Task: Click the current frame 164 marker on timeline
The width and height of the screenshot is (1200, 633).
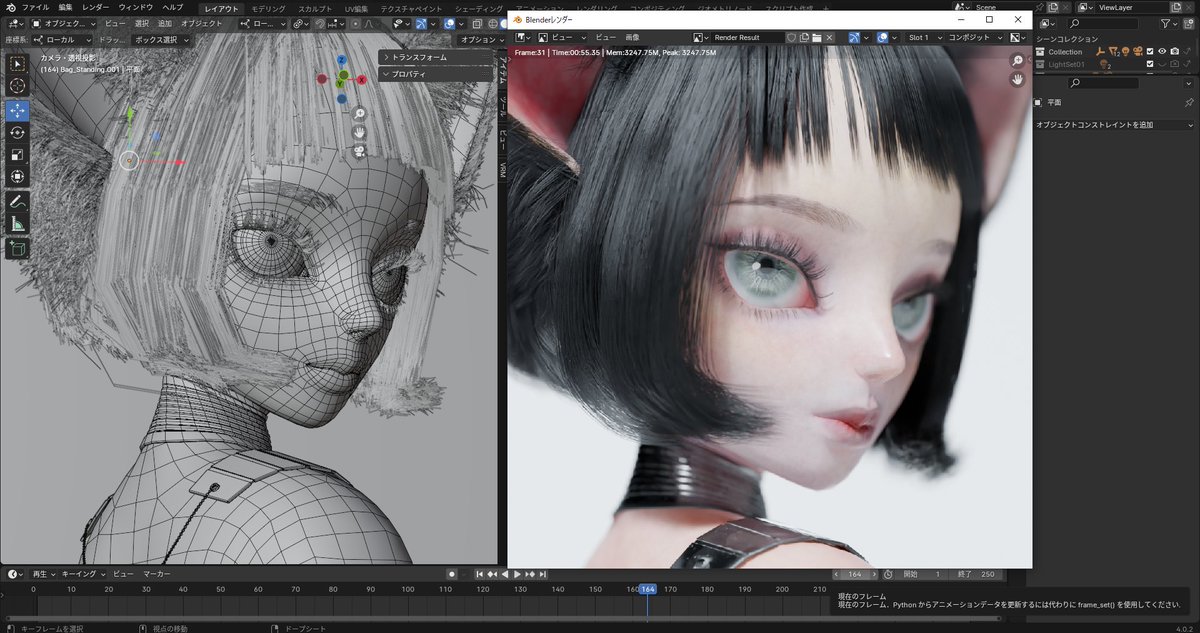Action: pyautogui.click(x=647, y=589)
